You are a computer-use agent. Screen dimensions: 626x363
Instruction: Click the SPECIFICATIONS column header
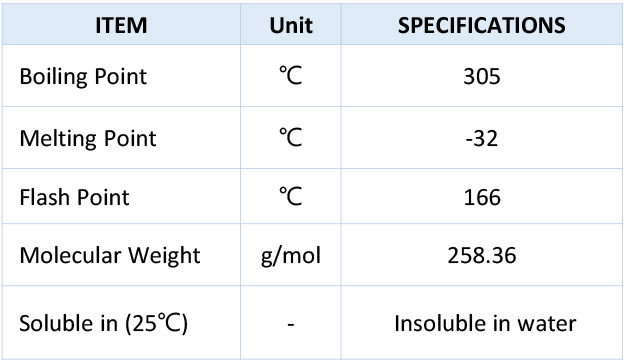481,25
